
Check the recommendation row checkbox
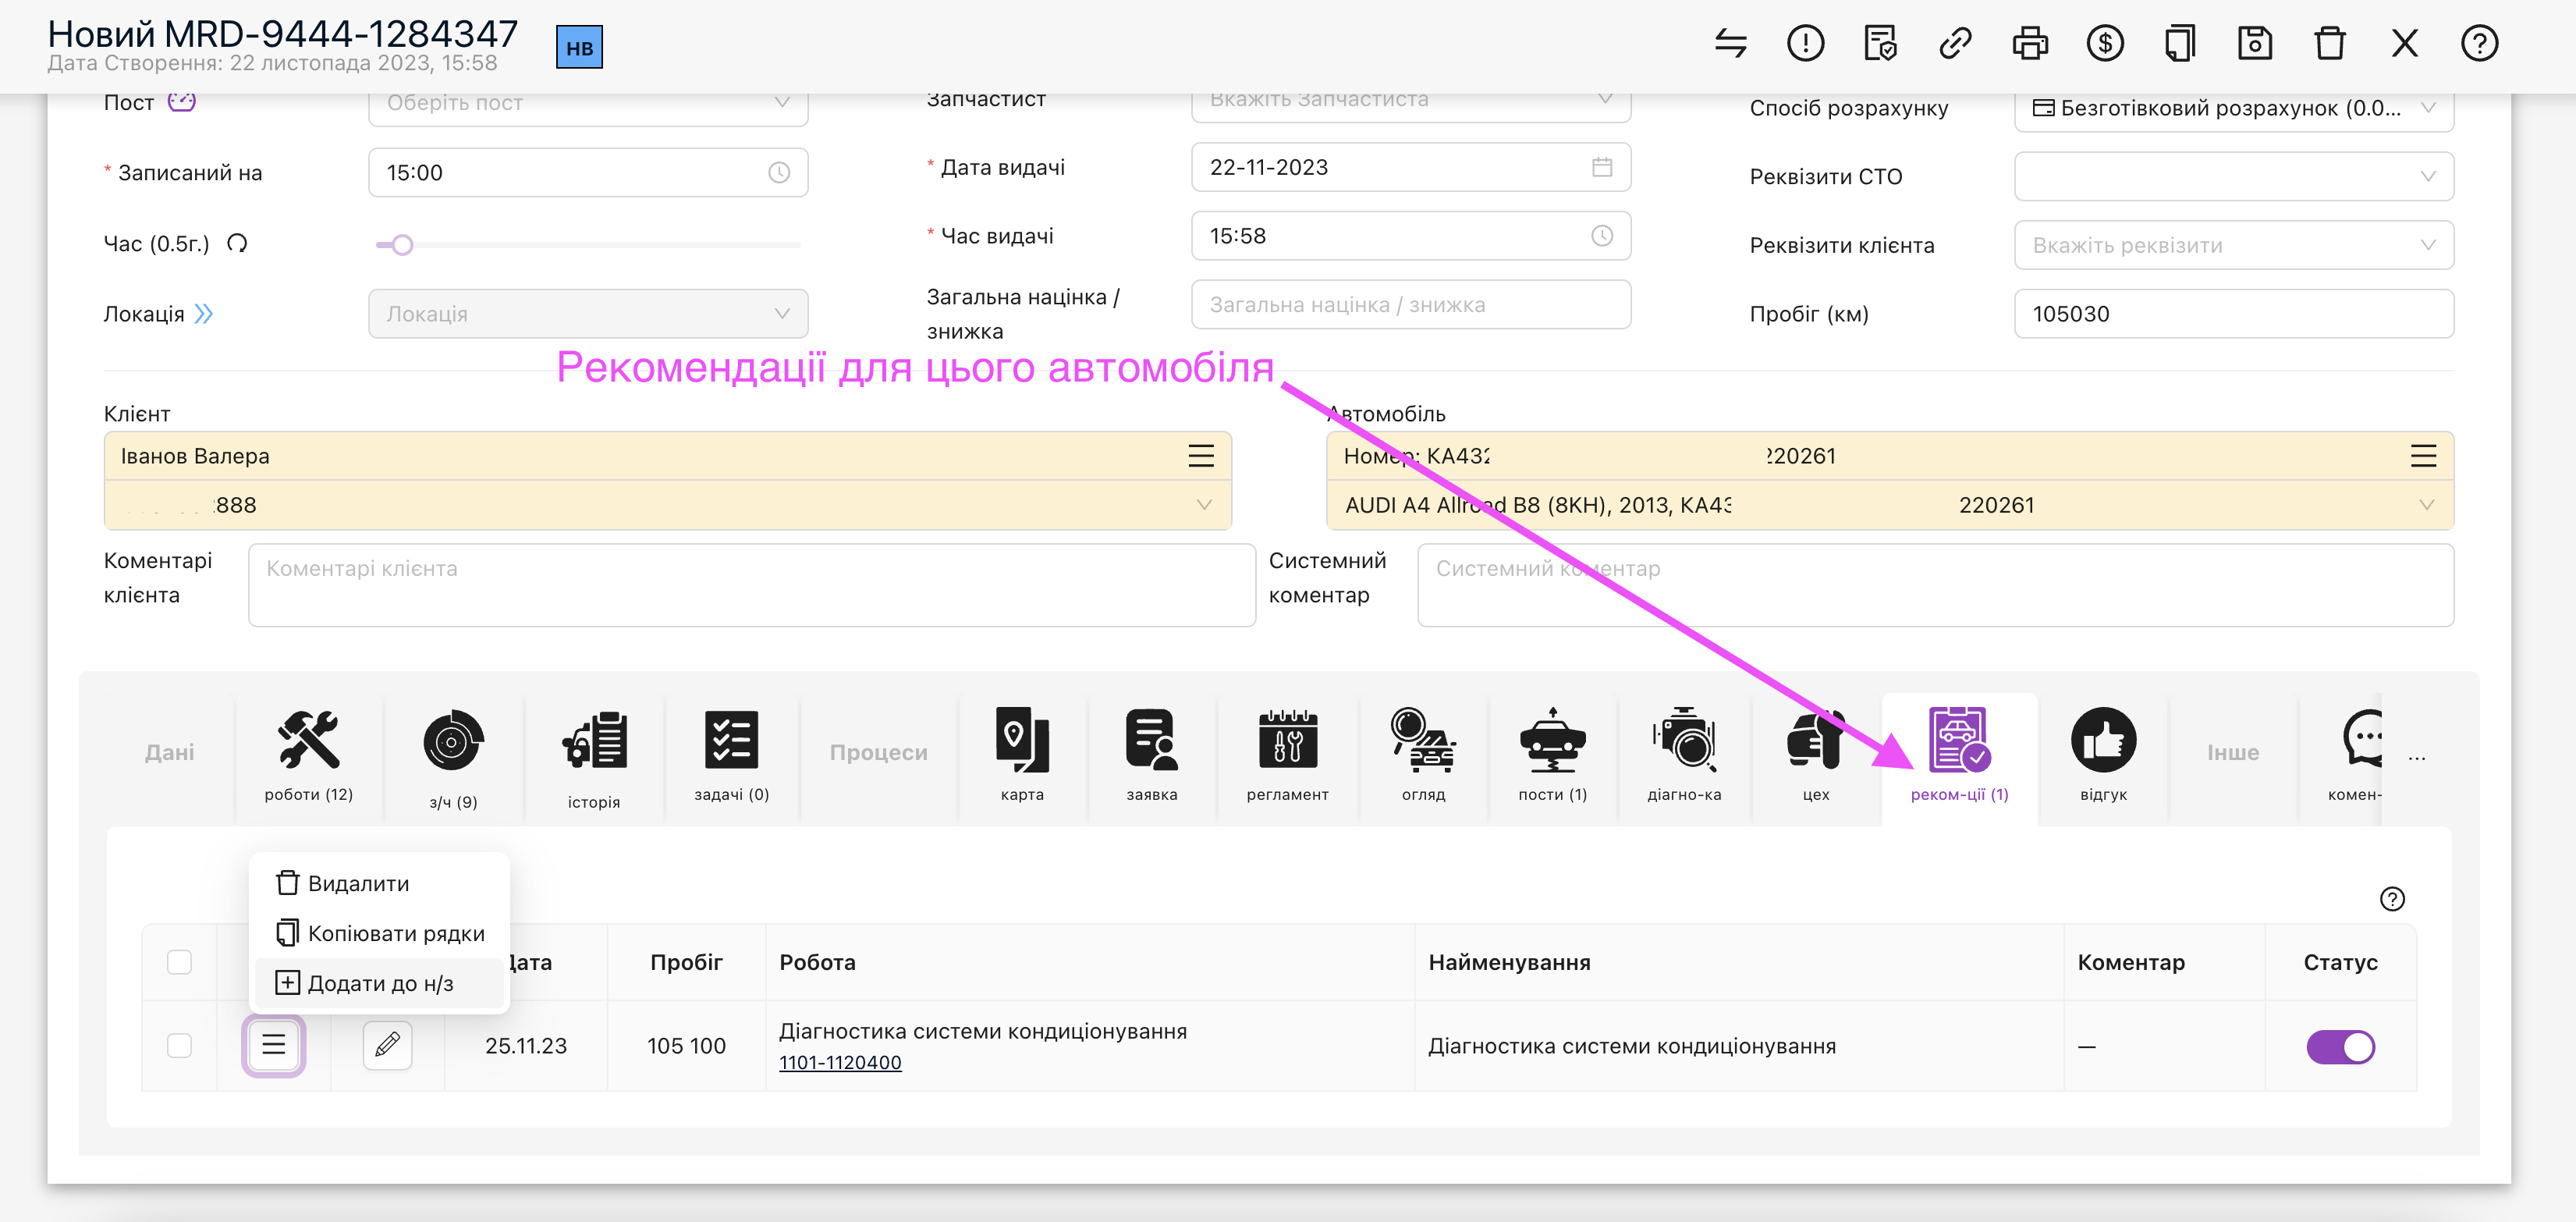click(180, 1046)
